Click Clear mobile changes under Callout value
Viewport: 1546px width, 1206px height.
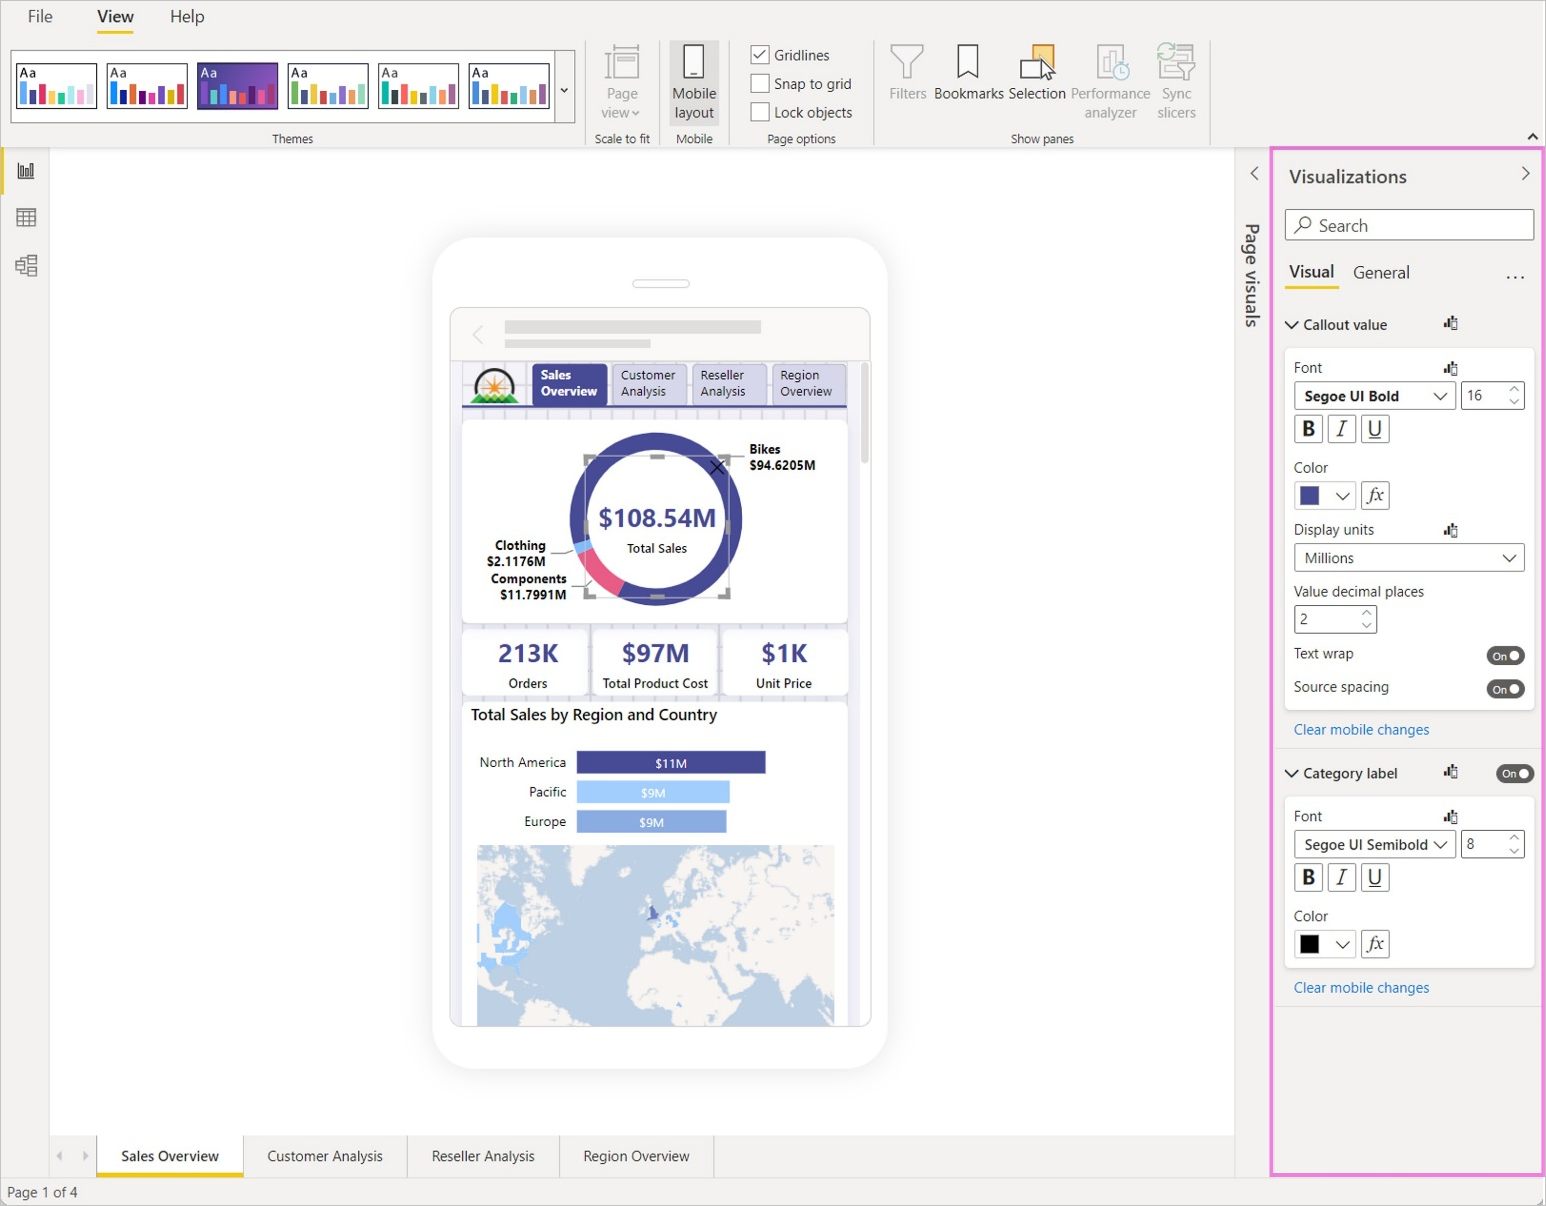pos(1361,730)
